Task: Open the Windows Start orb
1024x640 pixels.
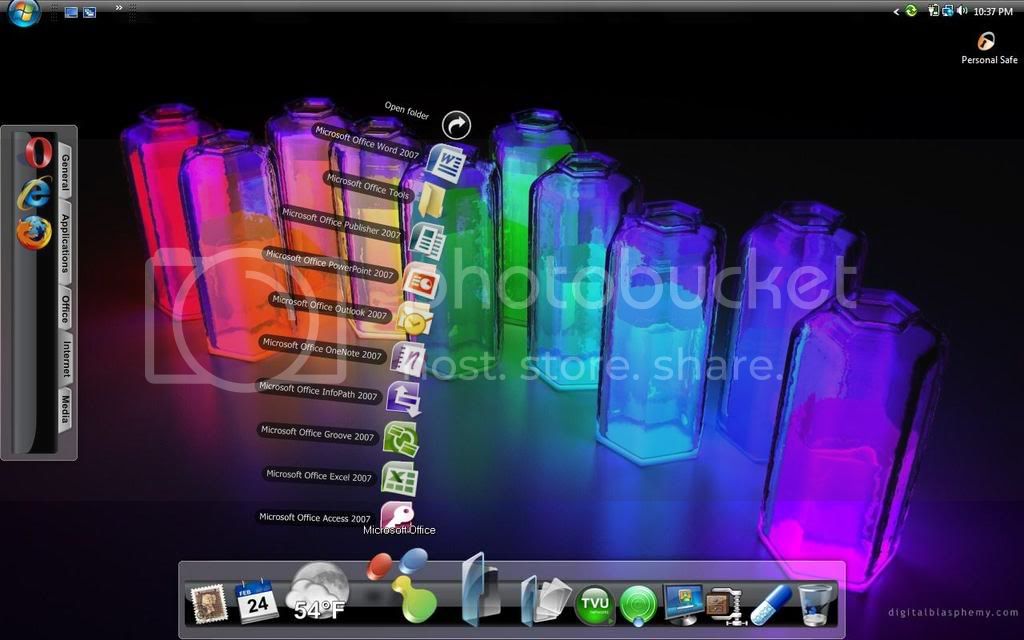Action: click(x=25, y=12)
